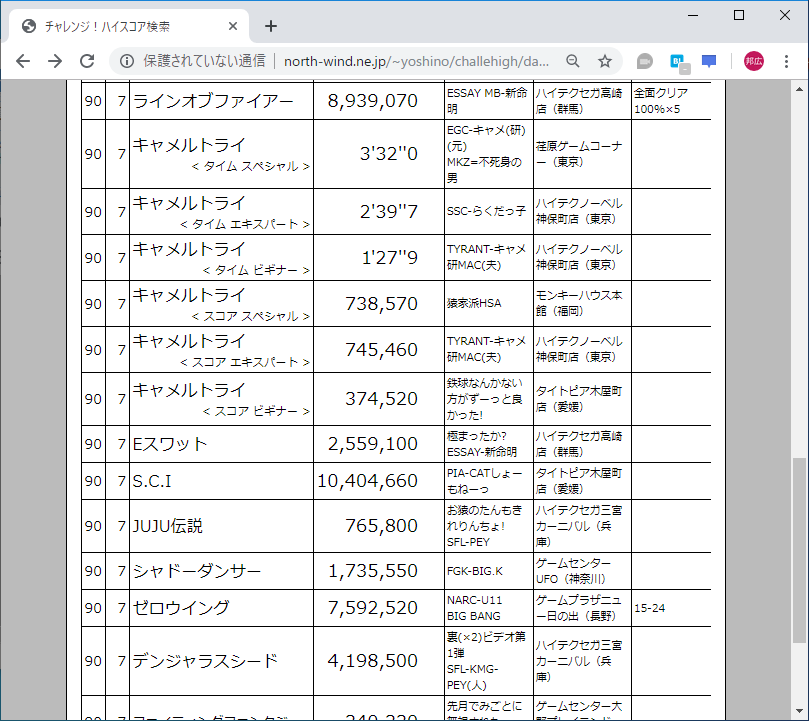This screenshot has width=809, height=721.
Task: Open the gray camera extension icon
Action: coord(644,60)
